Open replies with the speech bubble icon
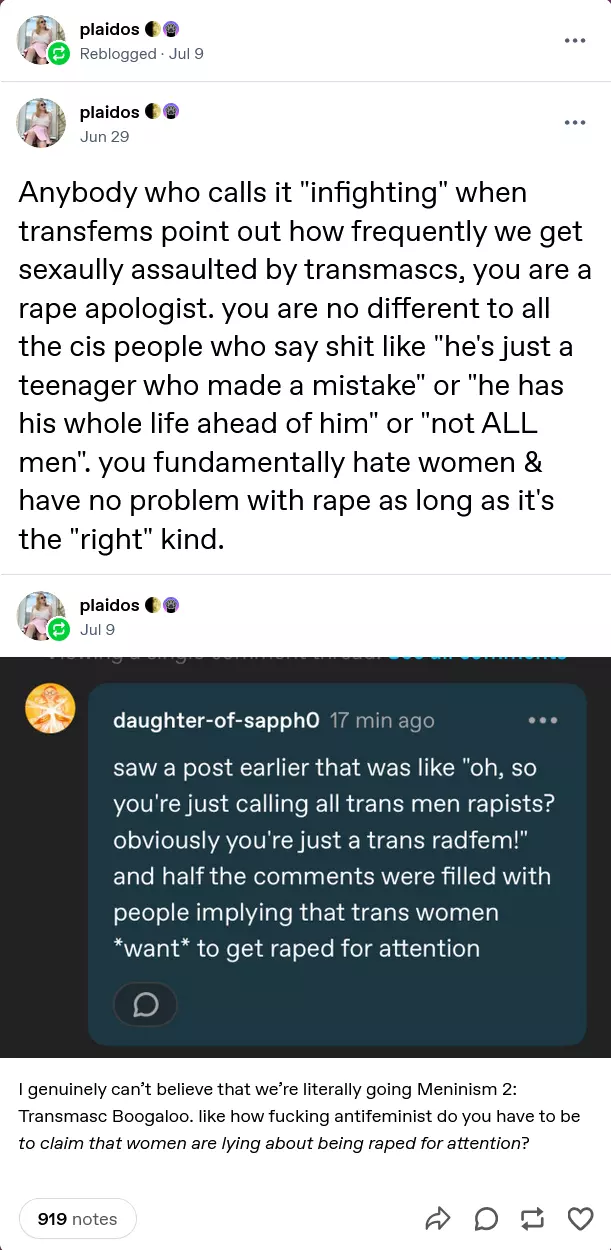The height and width of the screenshot is (1250, 611). pos(486,1218)
